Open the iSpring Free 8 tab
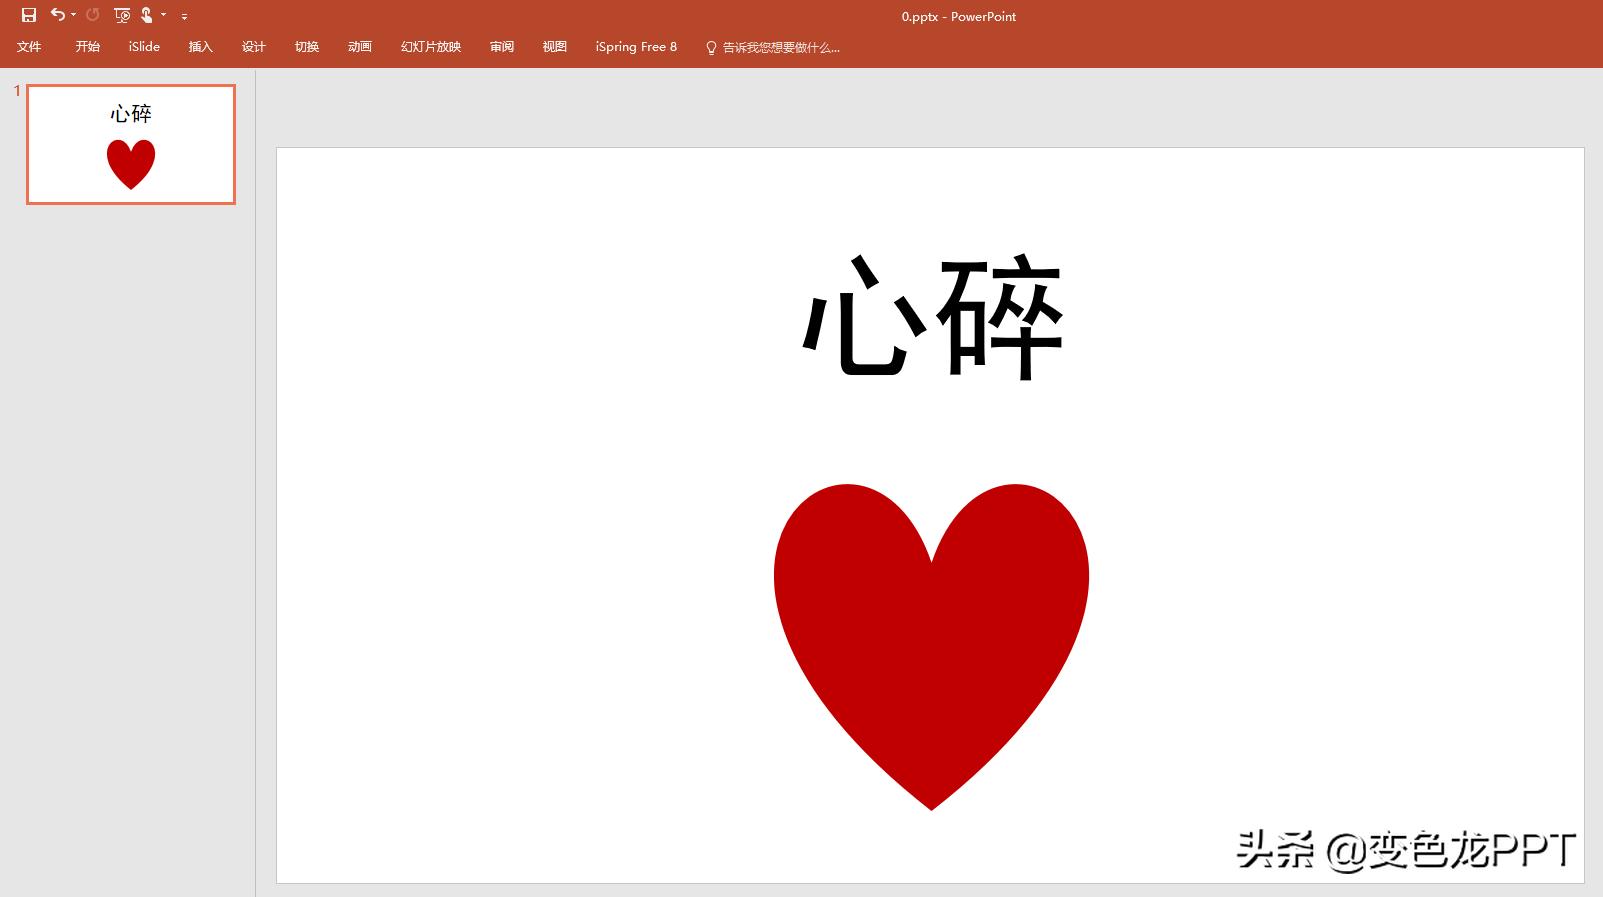 click(x=636, y=47)
